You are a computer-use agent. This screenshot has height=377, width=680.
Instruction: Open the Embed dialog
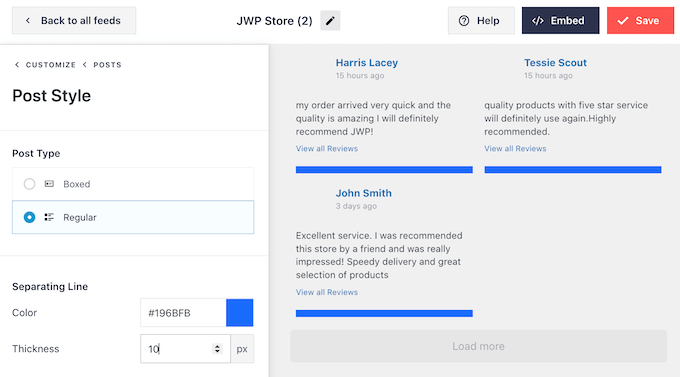pos(560,20)
